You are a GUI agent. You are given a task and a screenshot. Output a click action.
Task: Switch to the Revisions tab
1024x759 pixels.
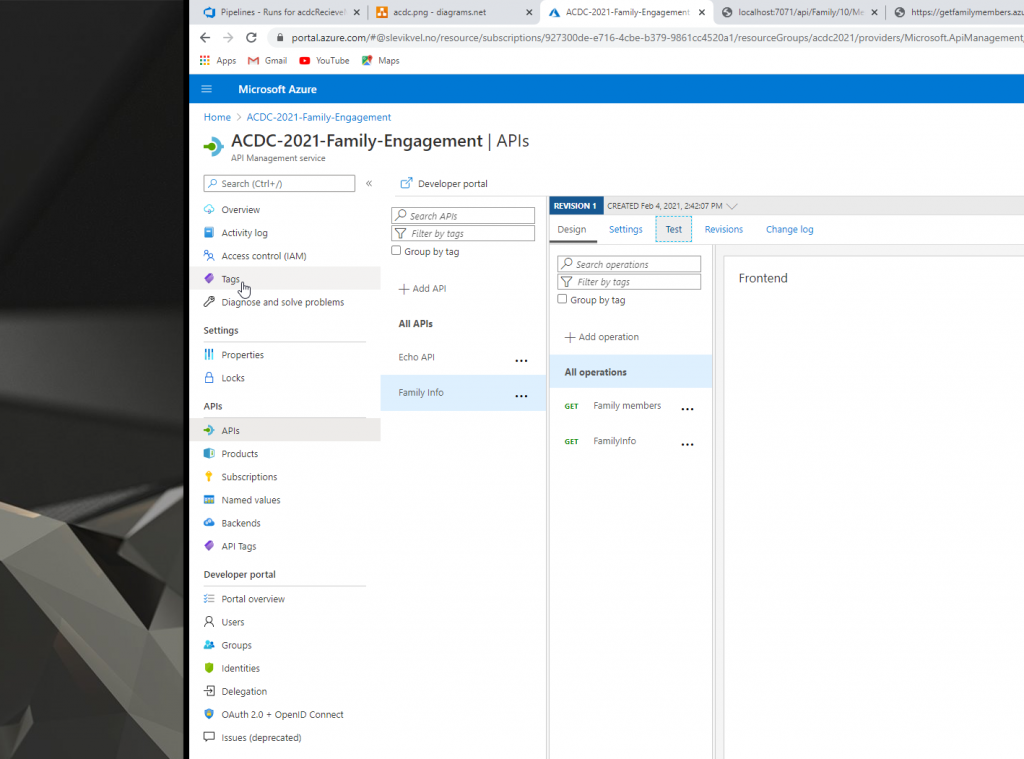click(724, 229)
